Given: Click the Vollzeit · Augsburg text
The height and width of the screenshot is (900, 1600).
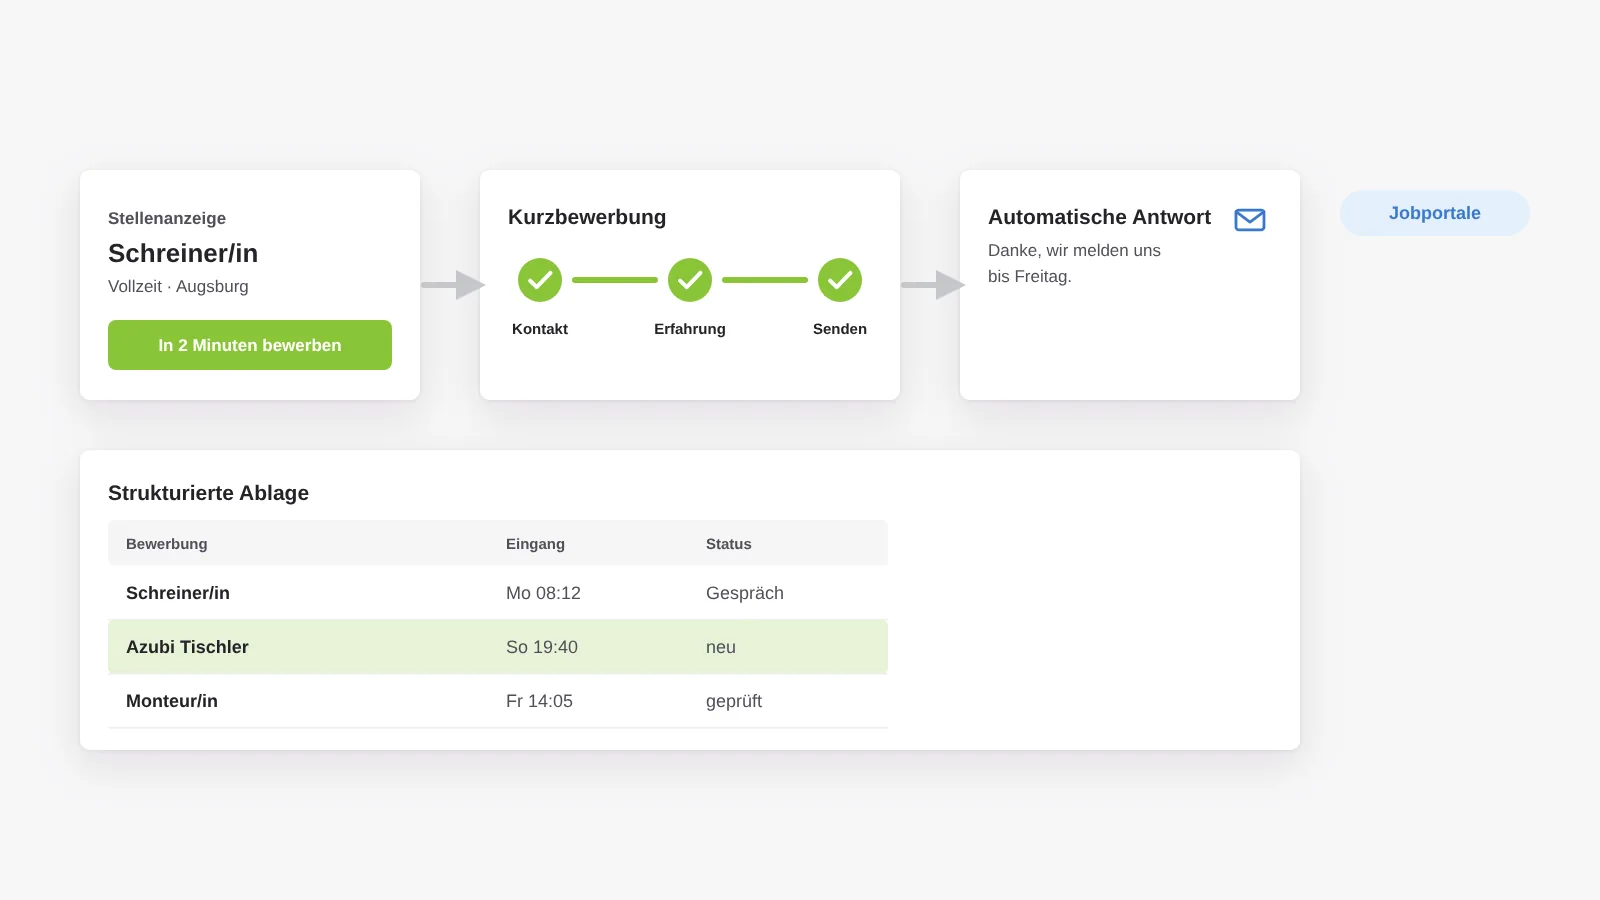Looking at the screenshot, I should pyautogui.click(x=178, y=286).
